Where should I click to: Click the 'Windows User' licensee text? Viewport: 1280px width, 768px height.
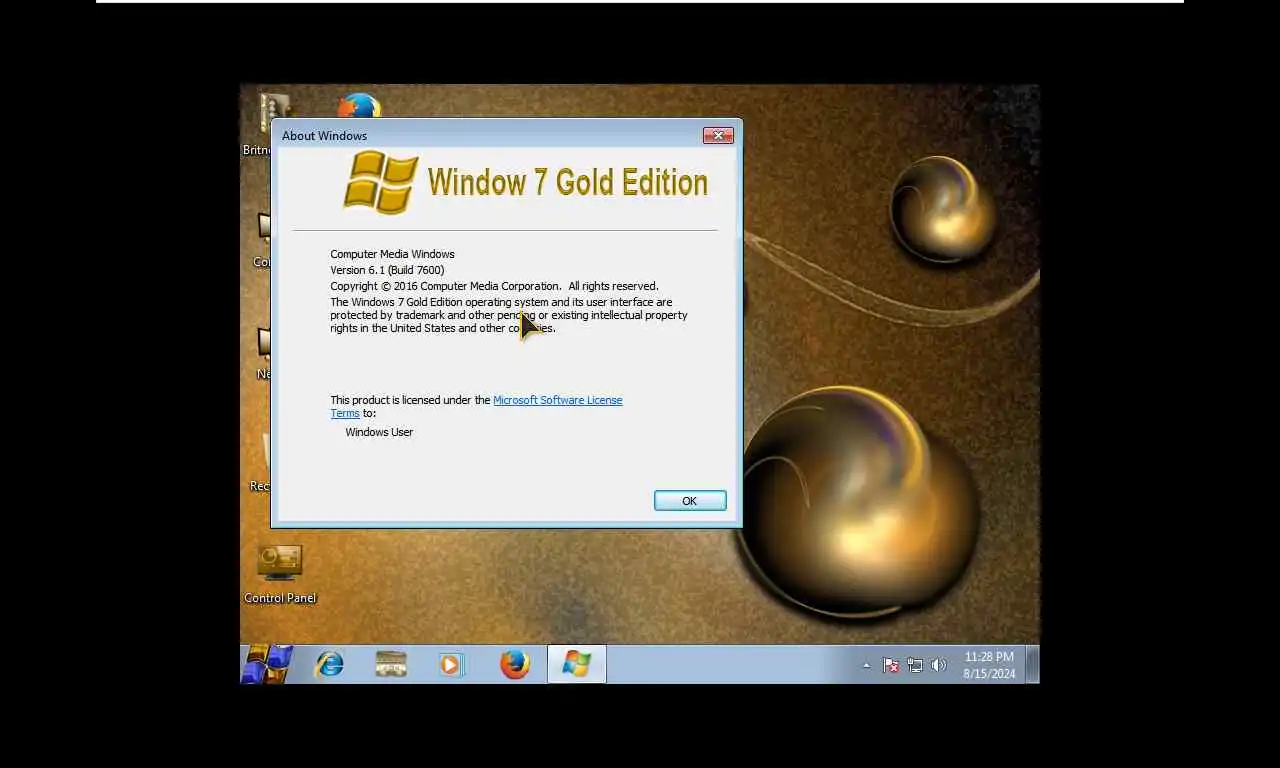[379, 432]
